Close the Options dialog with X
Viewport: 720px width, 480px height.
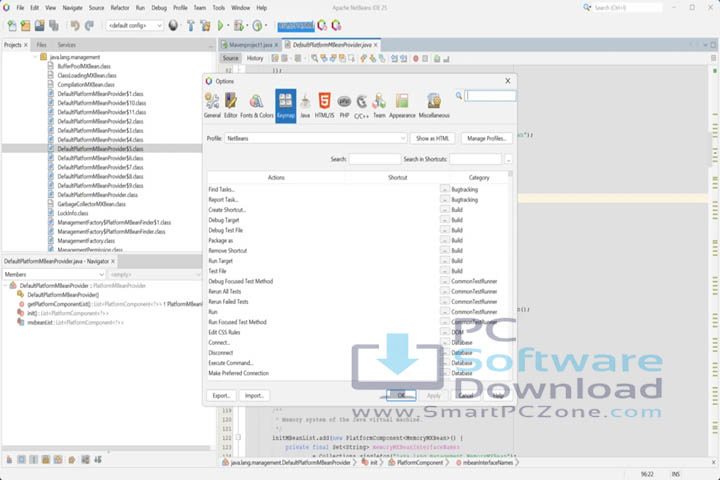point(507,81)
